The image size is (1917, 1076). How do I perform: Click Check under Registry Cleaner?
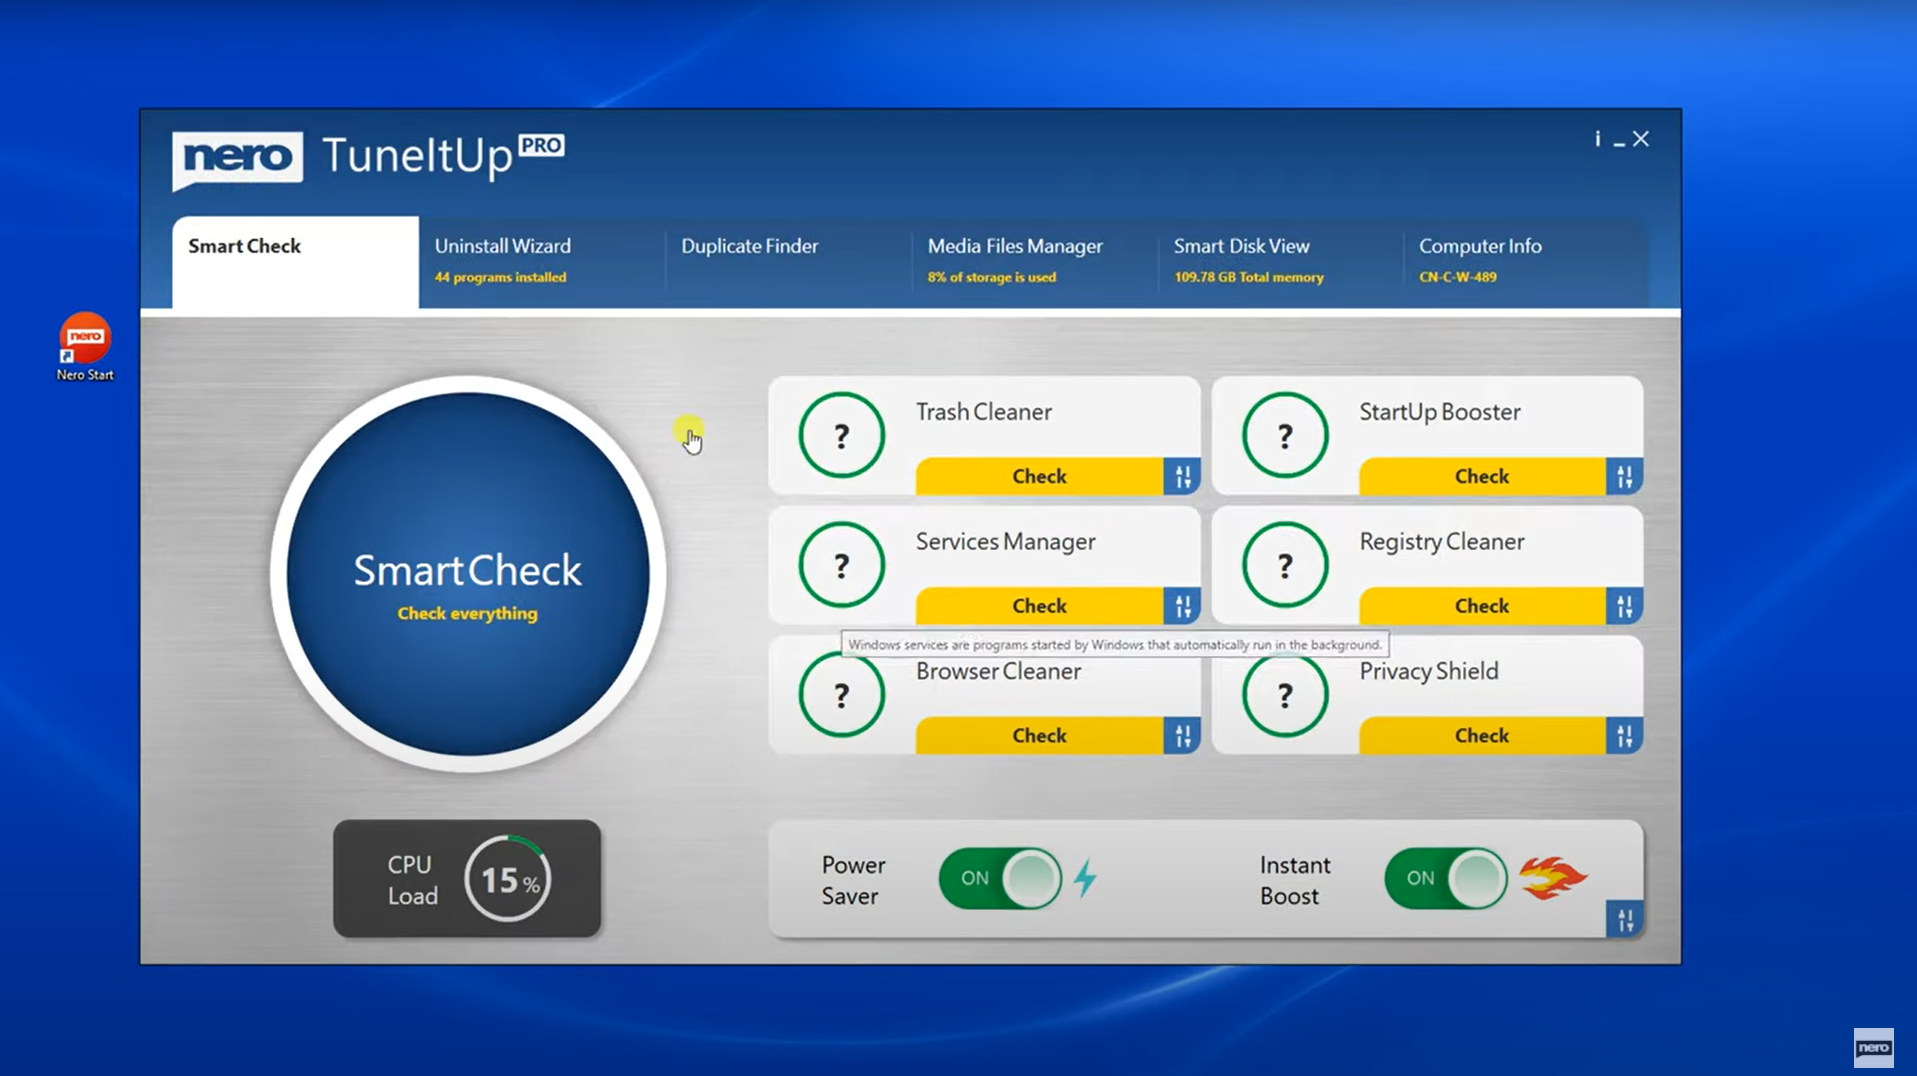[1481, 606]
